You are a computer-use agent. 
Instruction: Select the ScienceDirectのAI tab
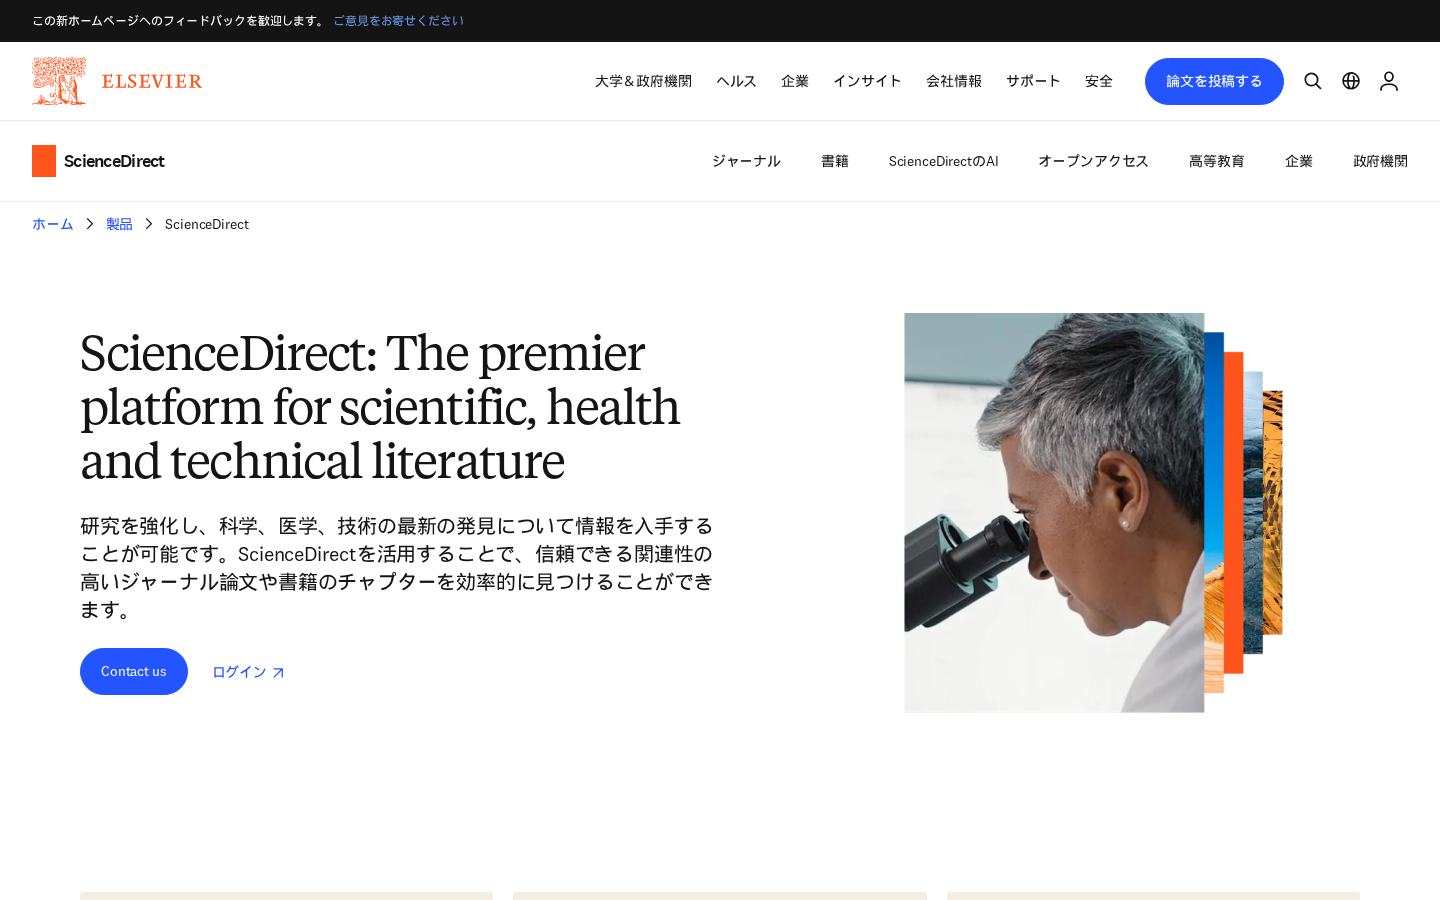pyautogui.click(x=943, y=161)
